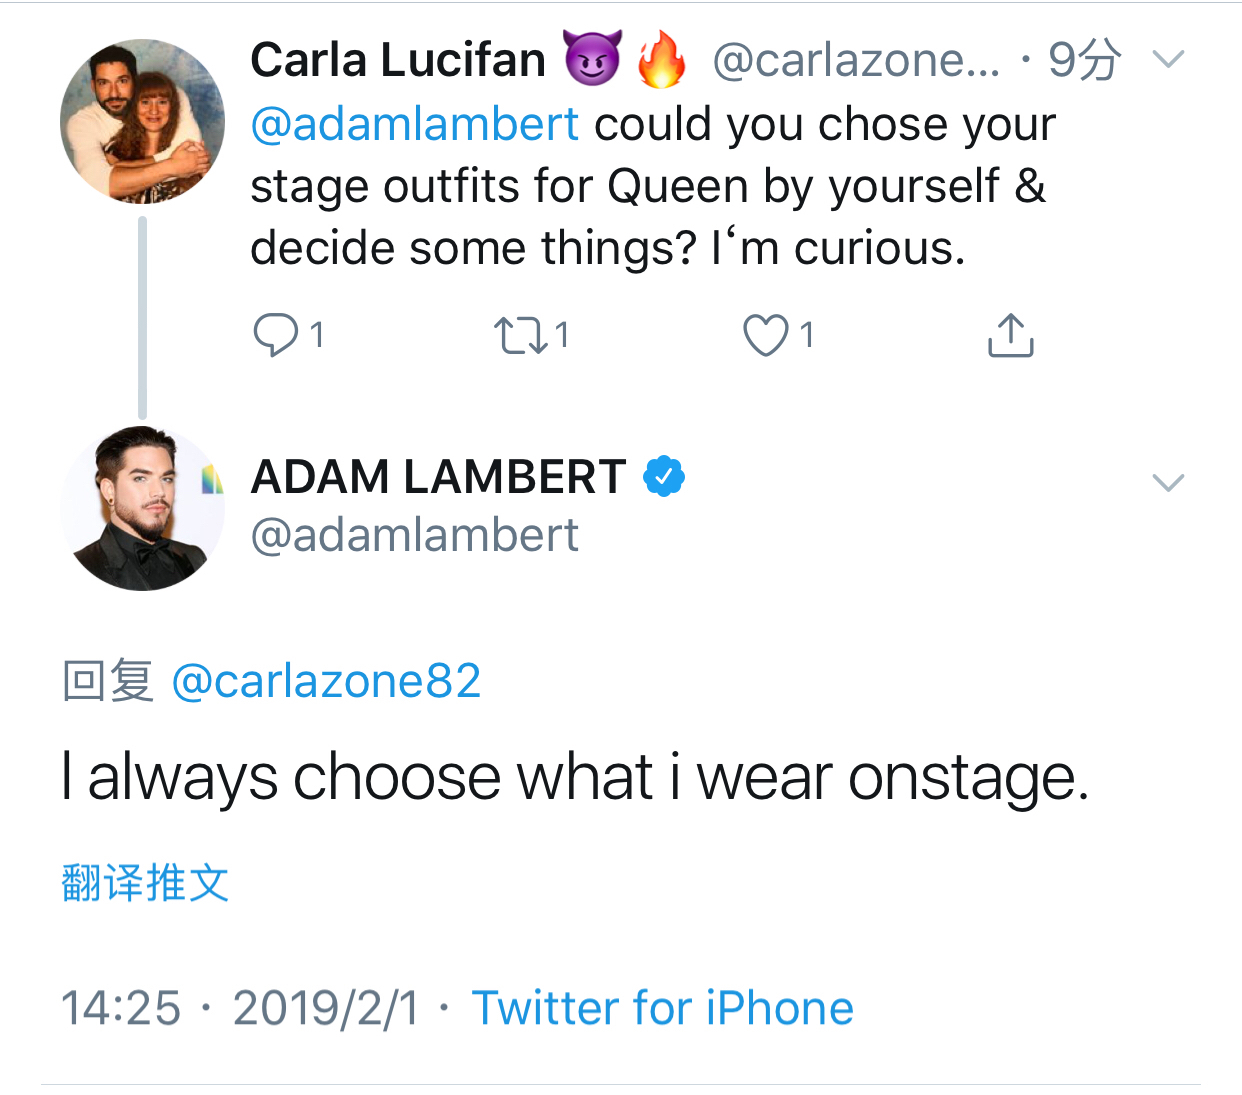Image resolution: width=1242 pixels, height=1095 pixels.
Task: Open the Twitter for iPhone source link
Action: click(x=662, y=1008)
